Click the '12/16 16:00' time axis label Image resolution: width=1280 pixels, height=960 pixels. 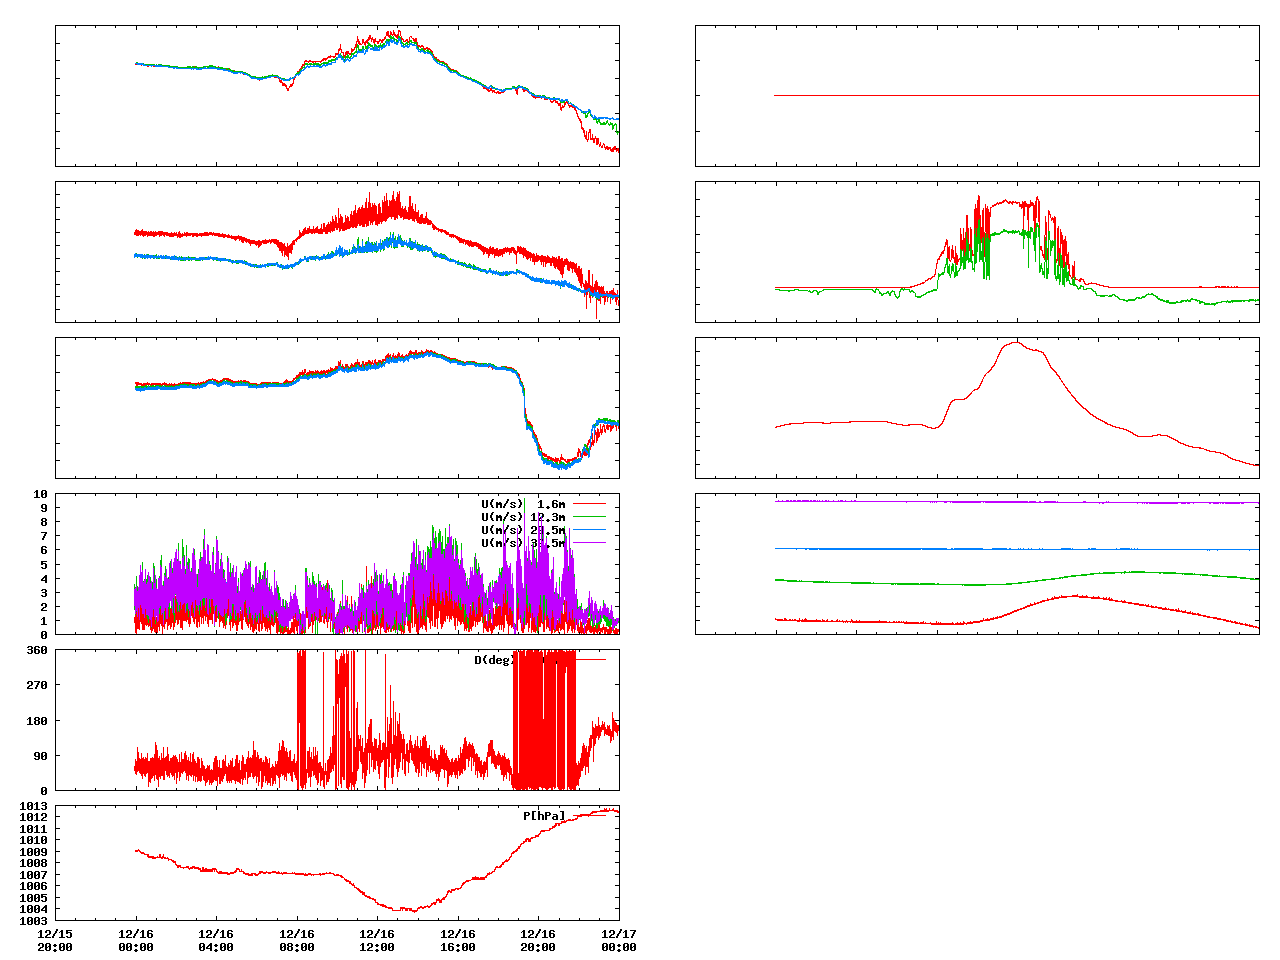458,941
